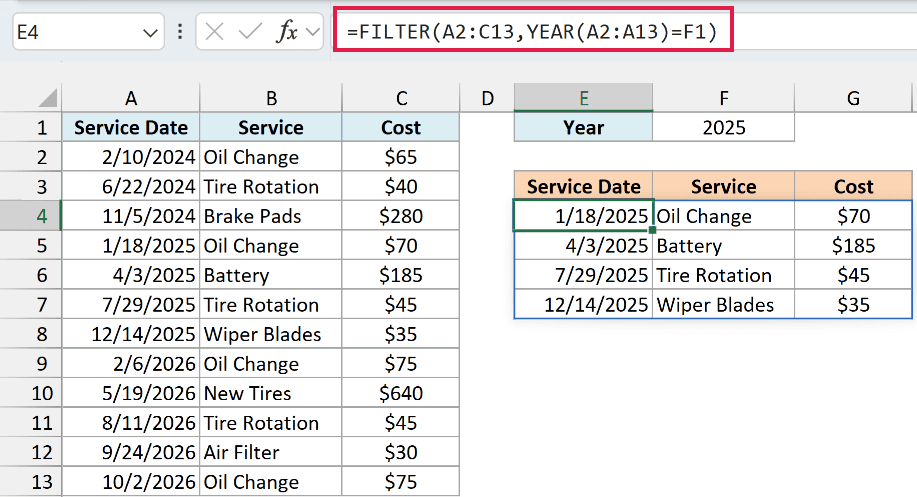
Task: Select the Brake Pads cell
Action: coord(271,216)
